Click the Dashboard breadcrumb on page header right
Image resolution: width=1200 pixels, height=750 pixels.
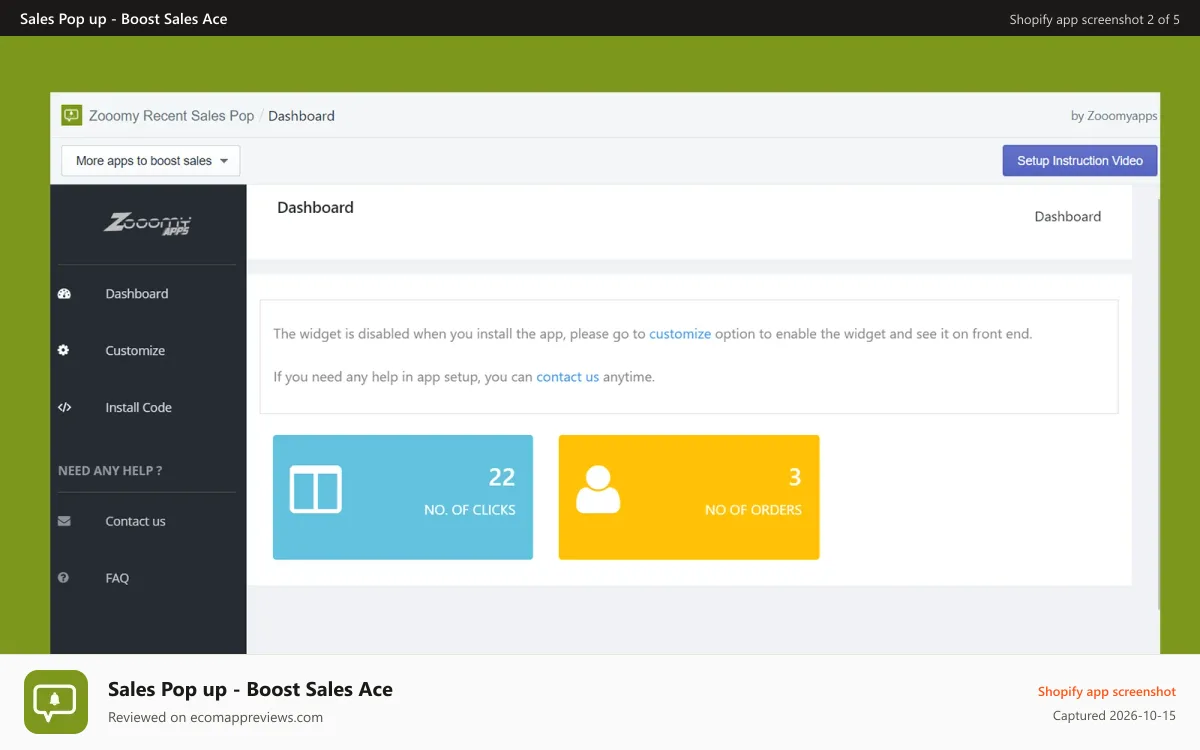coord(1068,216)
